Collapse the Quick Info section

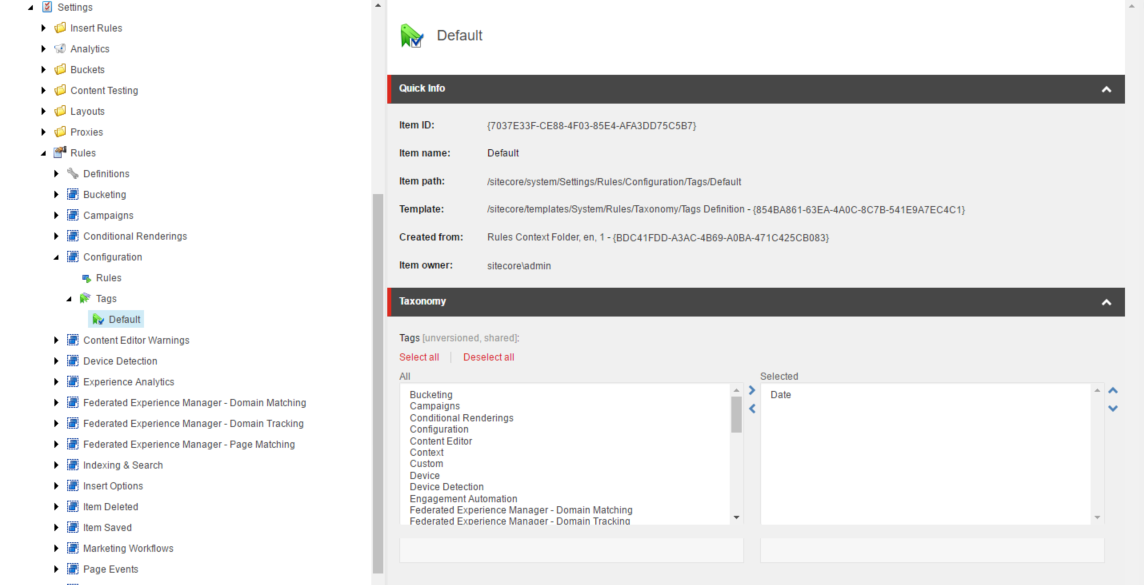1106,89
